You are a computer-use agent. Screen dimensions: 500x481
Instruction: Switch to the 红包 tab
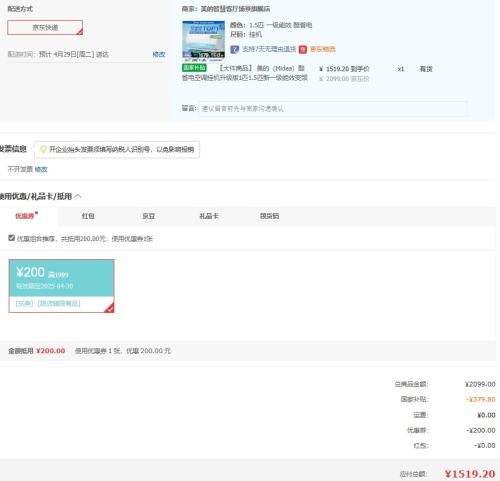click(88, 216)
